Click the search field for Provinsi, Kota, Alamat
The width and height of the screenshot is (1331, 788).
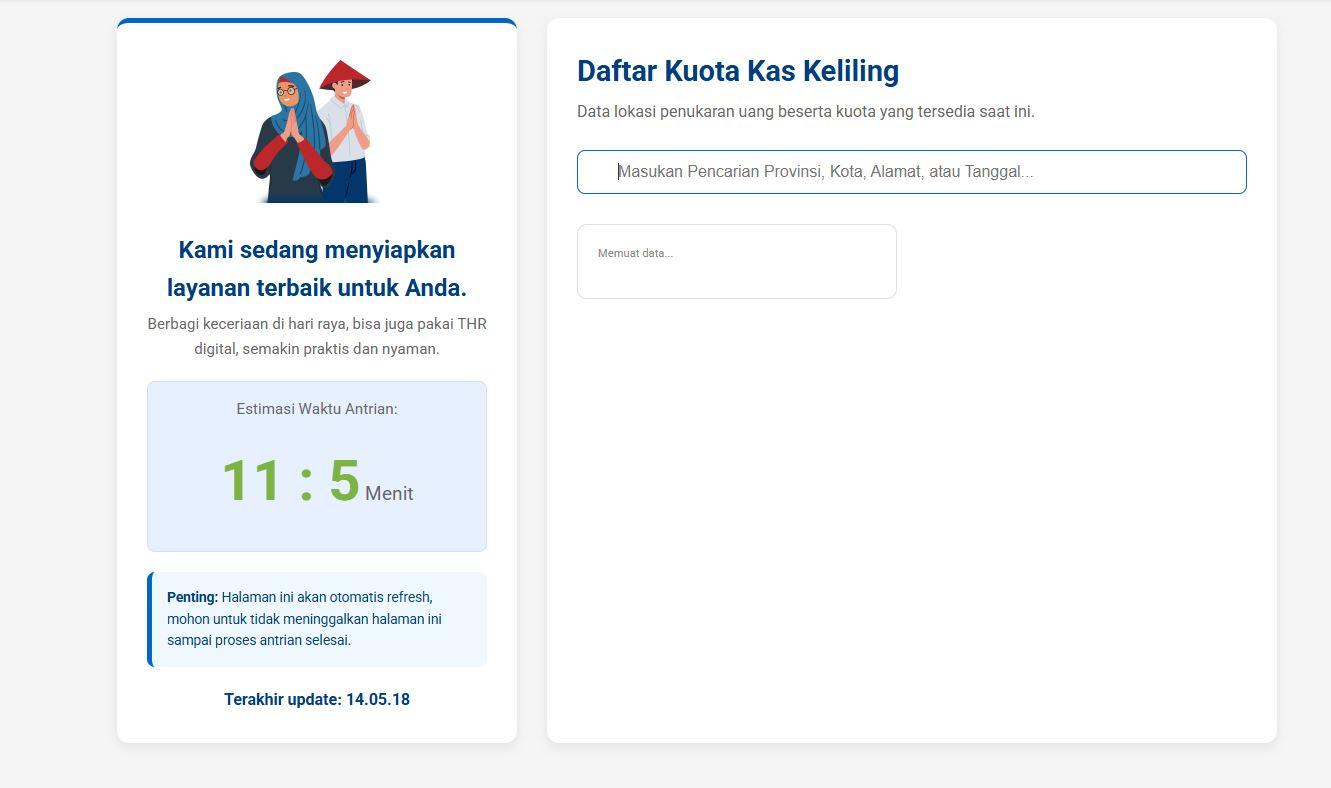911,172
